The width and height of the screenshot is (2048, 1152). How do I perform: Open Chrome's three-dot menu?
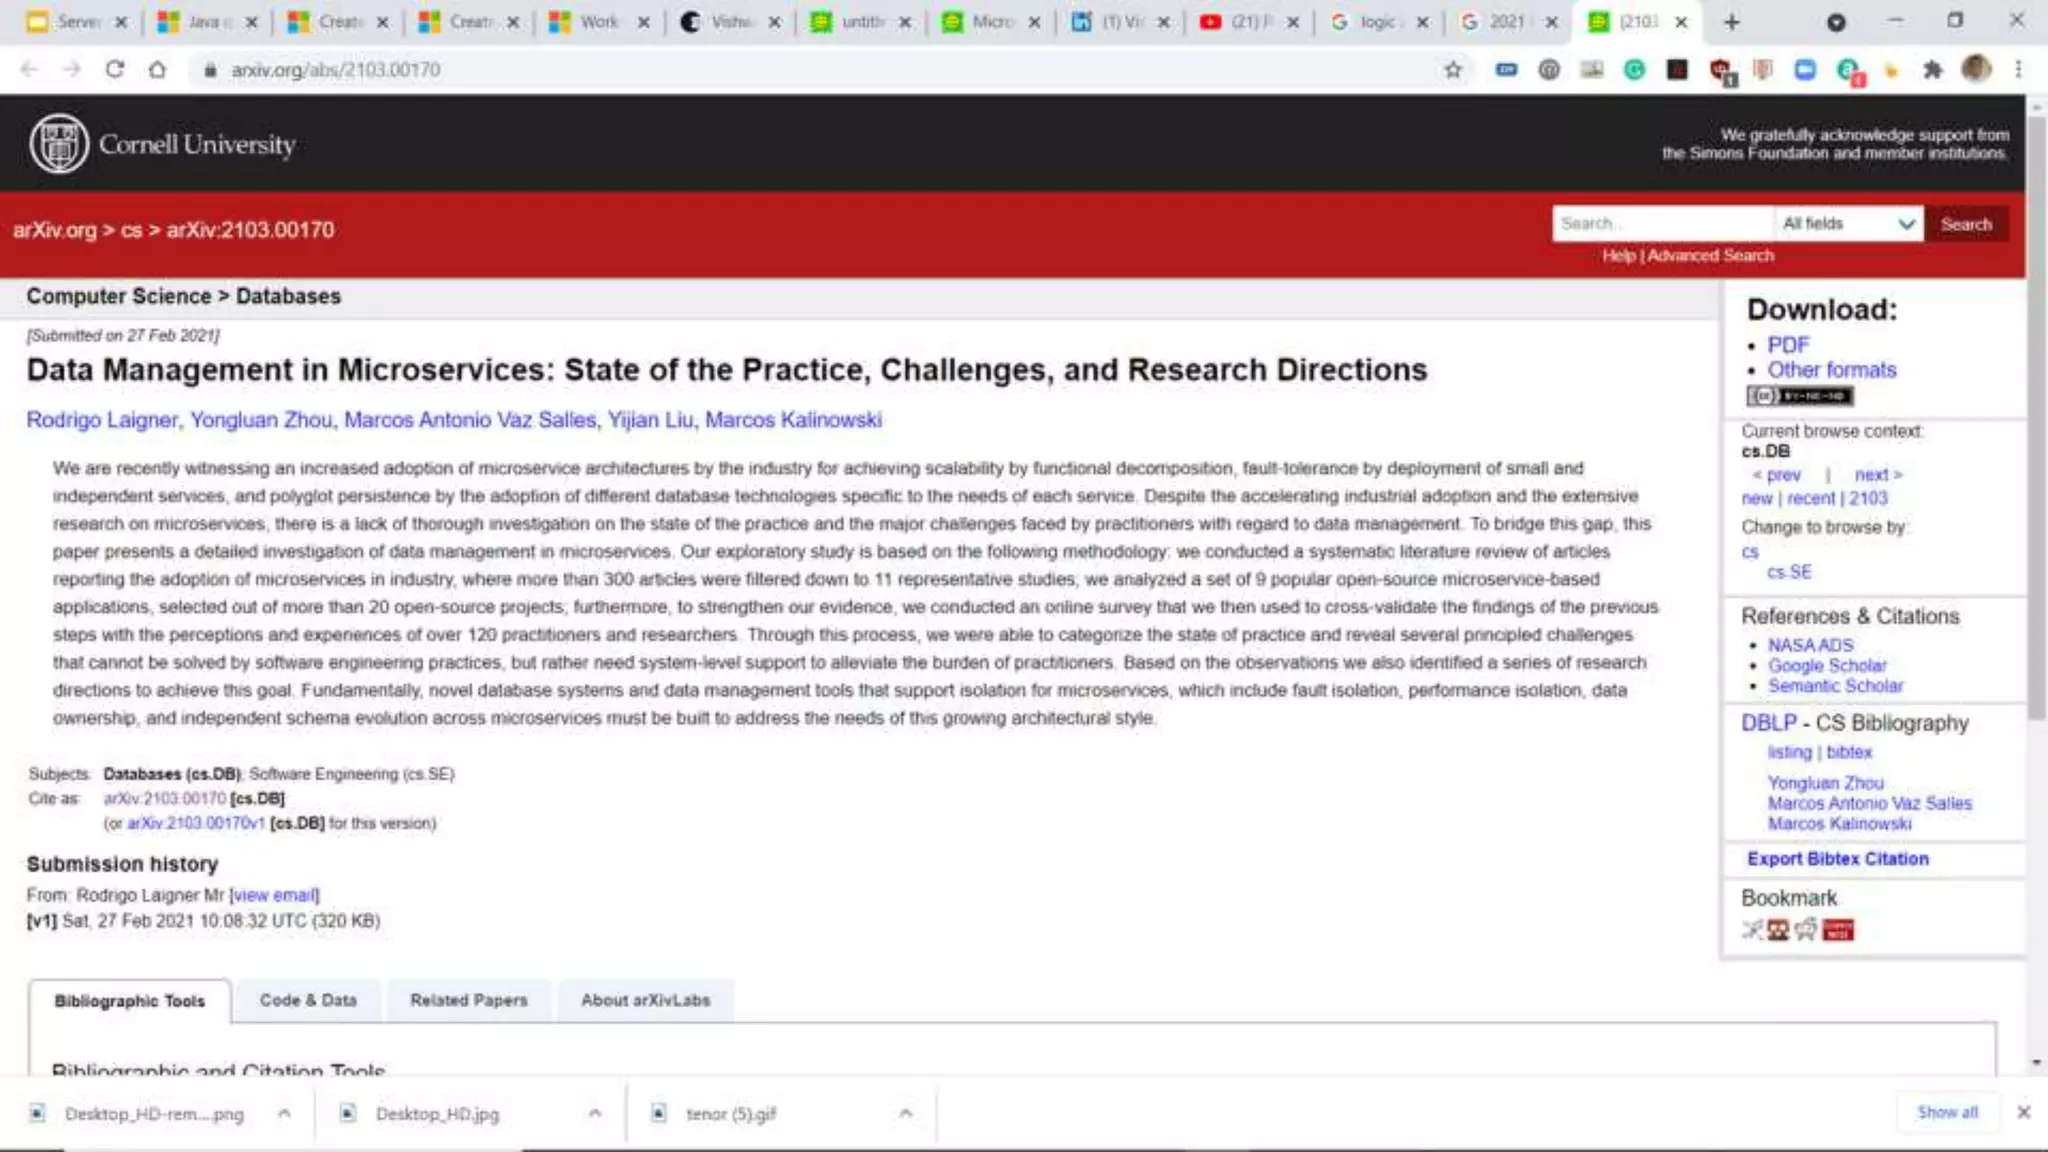2018,70
